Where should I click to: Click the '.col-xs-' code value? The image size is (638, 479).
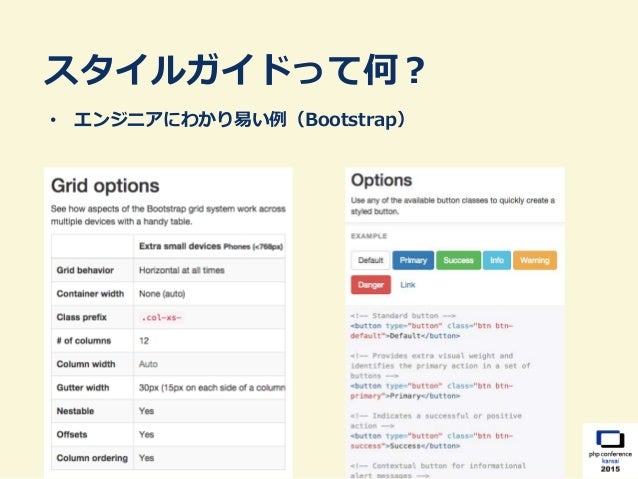161,317
